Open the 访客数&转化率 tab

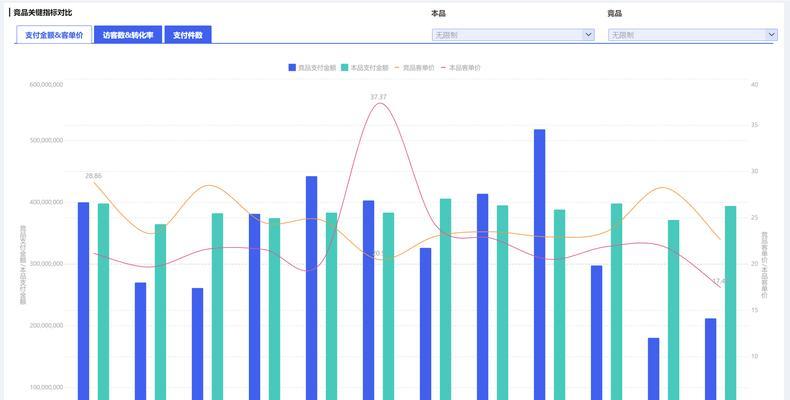[x=128, y=35]
